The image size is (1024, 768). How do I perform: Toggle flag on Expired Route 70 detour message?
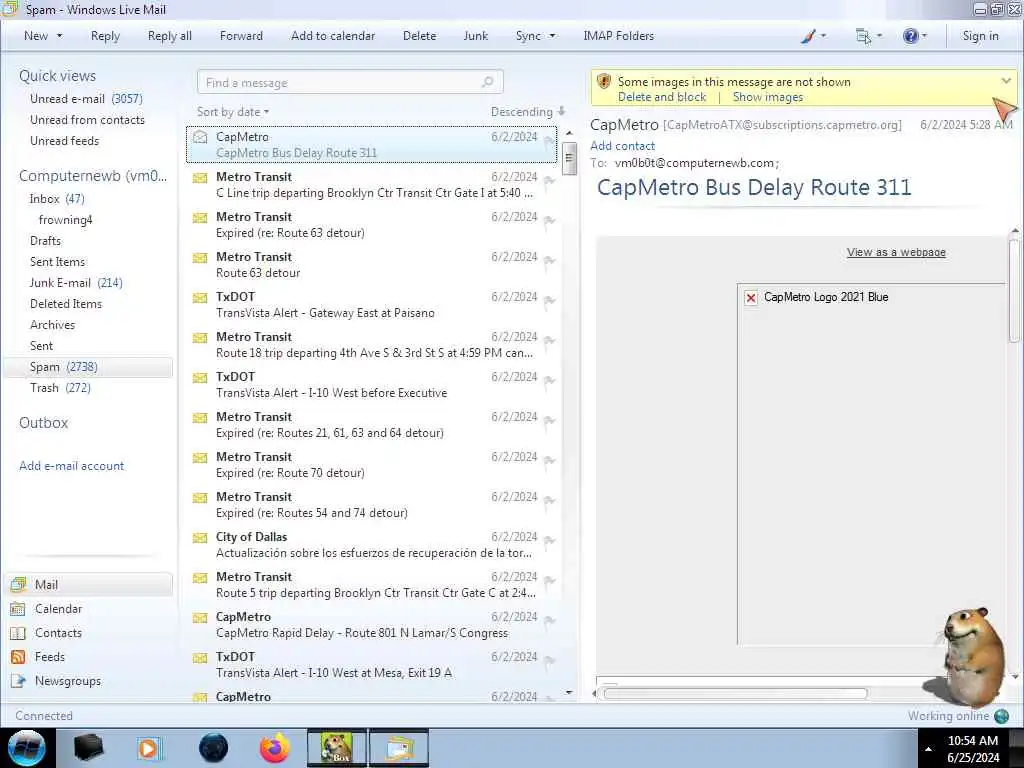(549, 461)
